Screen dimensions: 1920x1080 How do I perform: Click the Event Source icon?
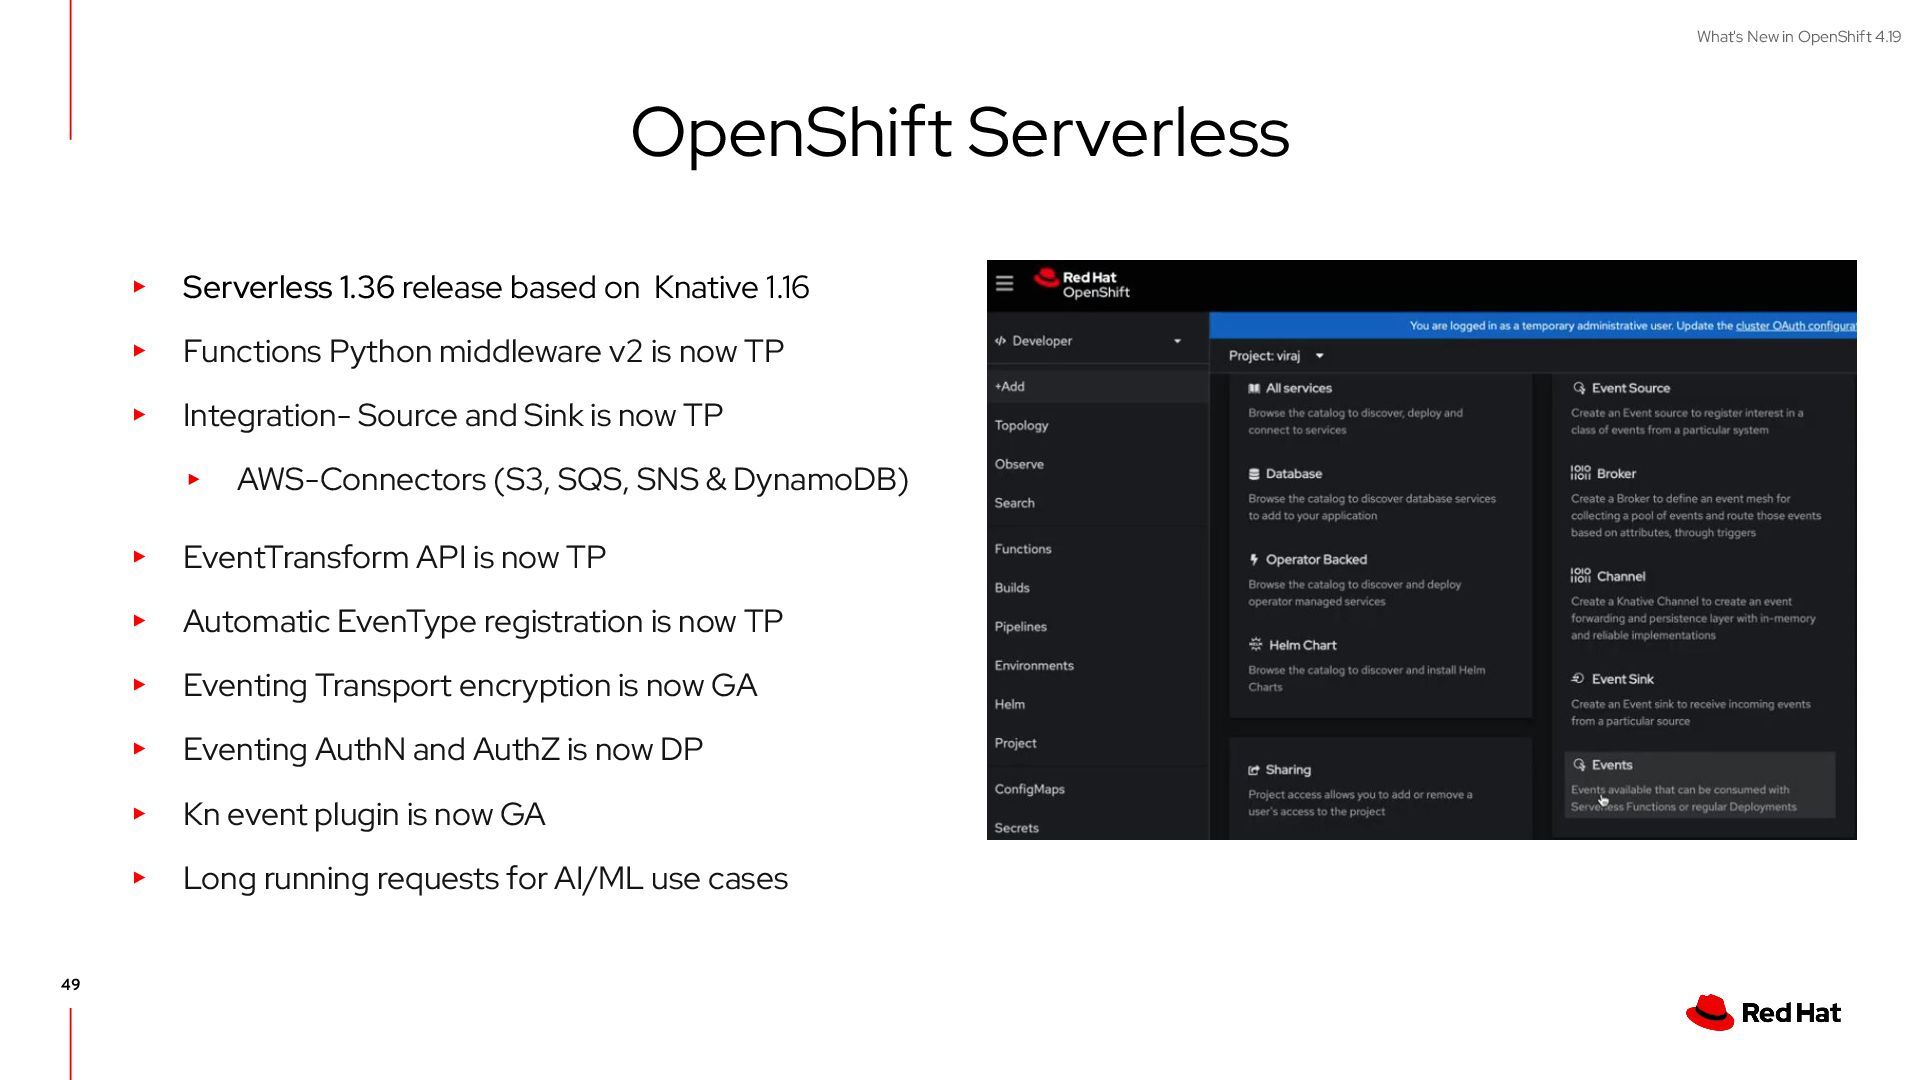[x=1579, y=388]
